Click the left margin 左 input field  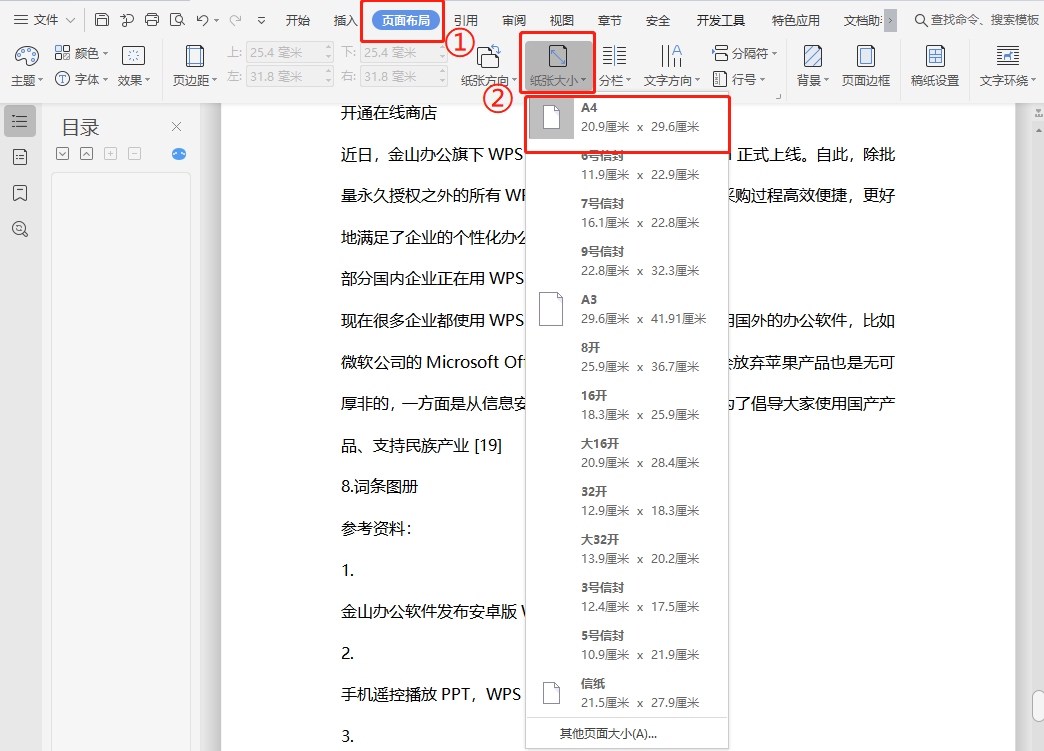click(288, 77)
